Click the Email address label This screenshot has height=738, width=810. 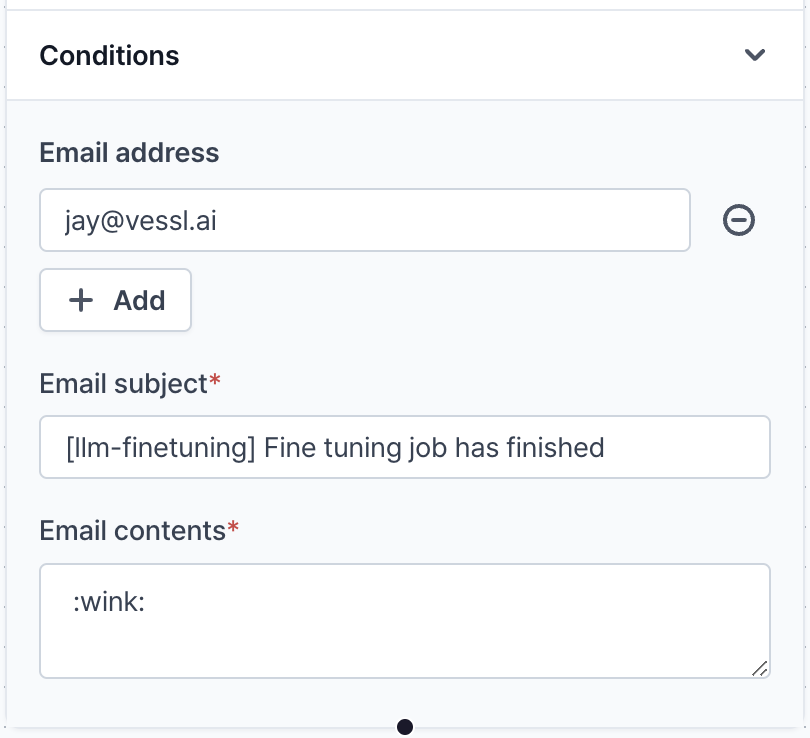[x=129, y=153]
